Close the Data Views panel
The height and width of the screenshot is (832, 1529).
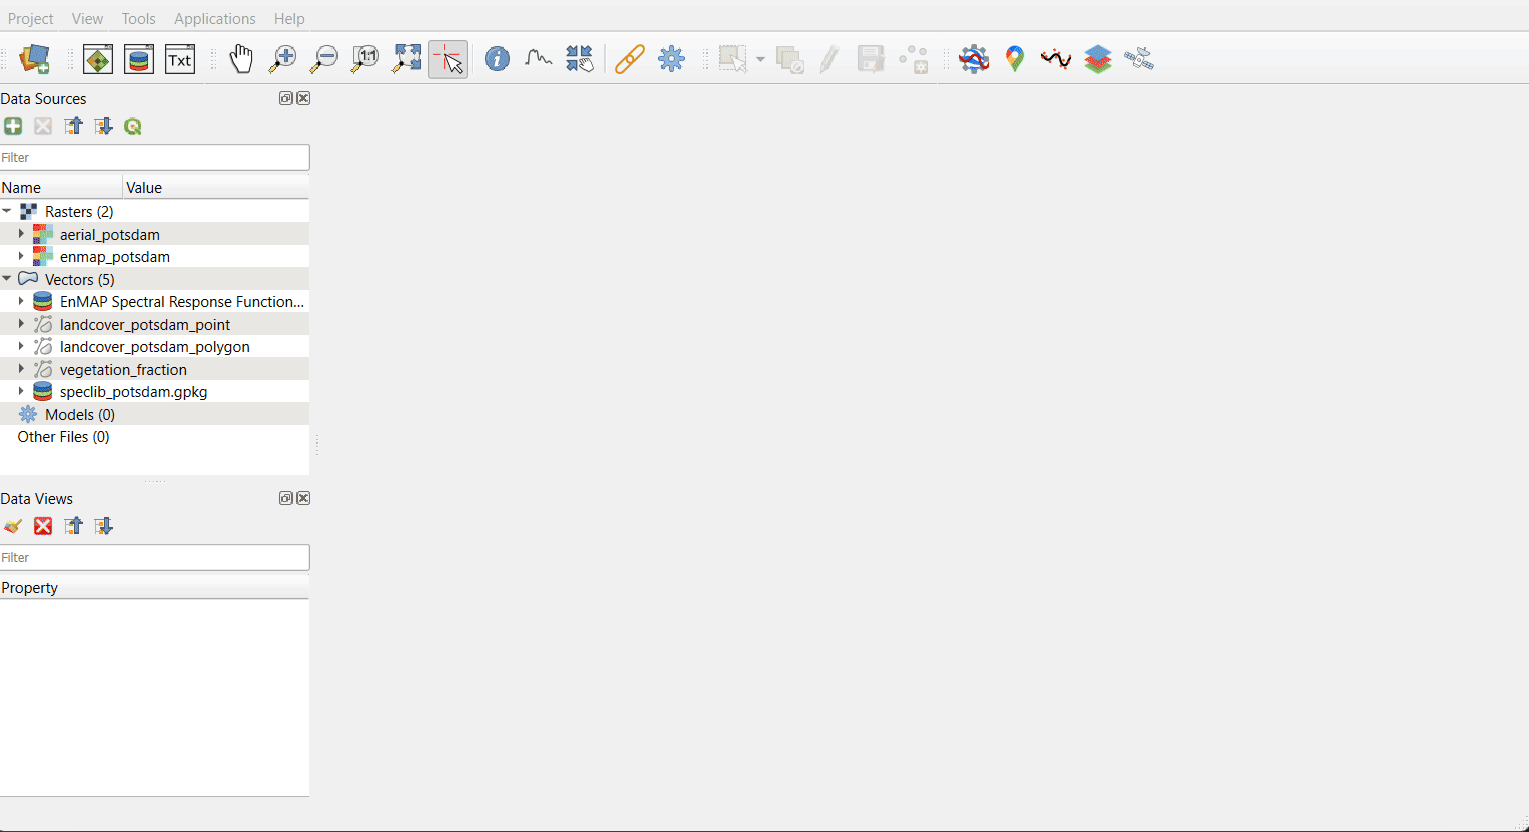303,498
